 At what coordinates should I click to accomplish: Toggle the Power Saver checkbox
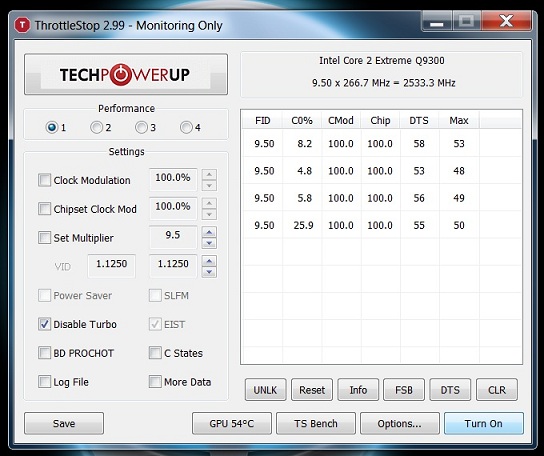pos(44,295)
